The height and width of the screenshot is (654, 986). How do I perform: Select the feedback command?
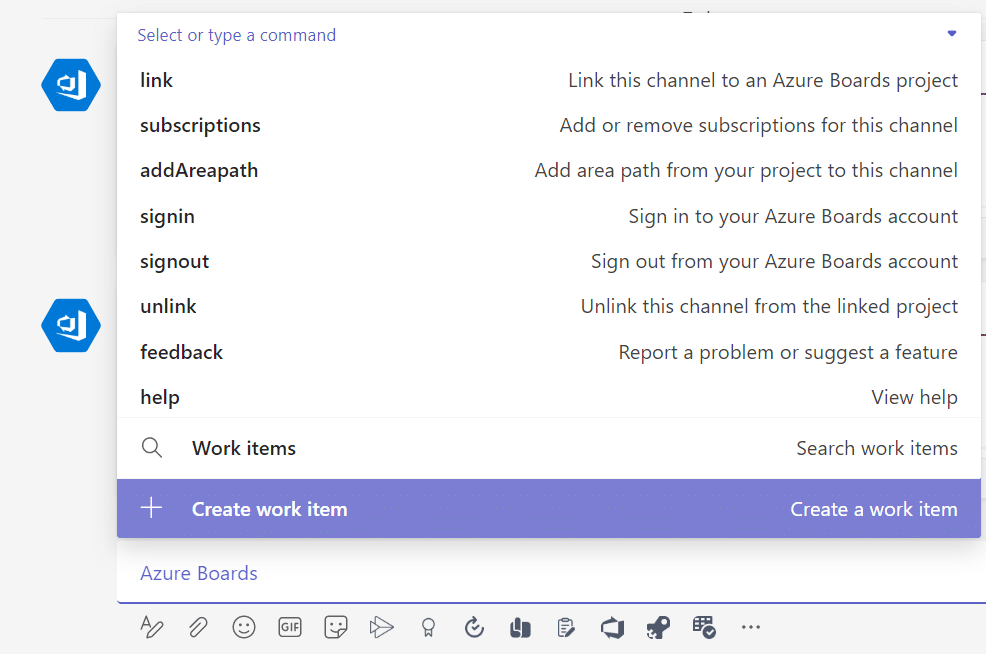549,352
